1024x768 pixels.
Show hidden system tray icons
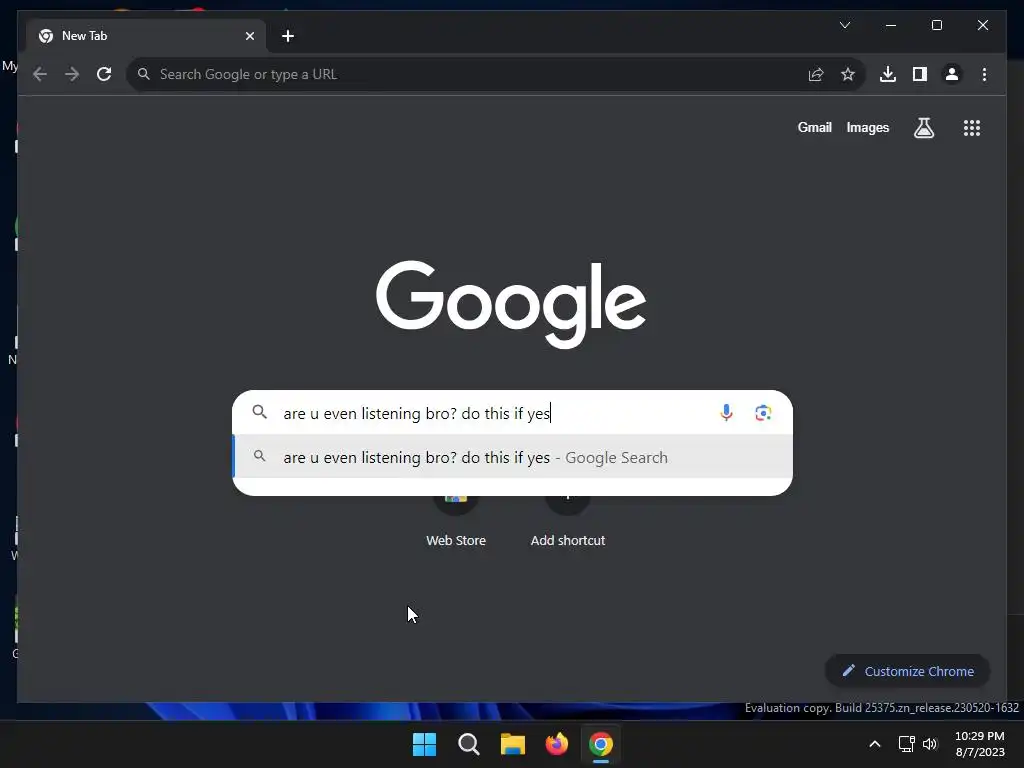[x=874, y=744]
